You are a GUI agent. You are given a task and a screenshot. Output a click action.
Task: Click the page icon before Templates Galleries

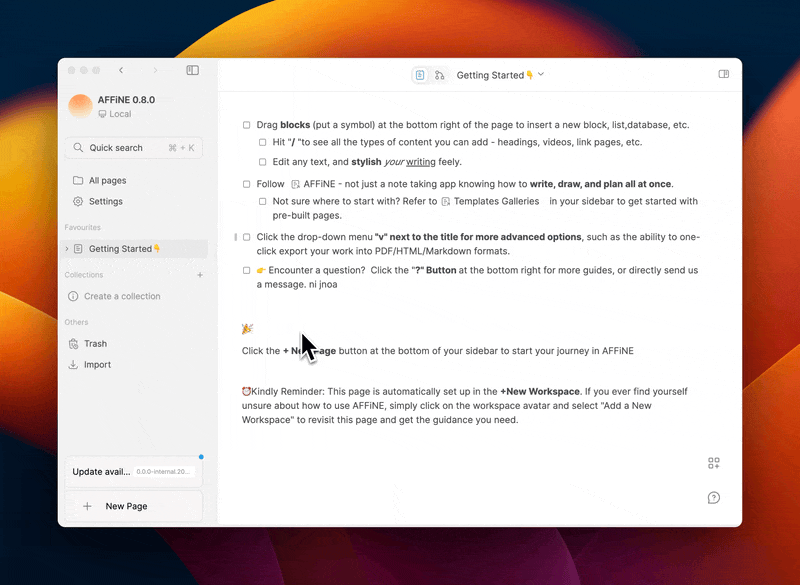[x=445, y=202]
